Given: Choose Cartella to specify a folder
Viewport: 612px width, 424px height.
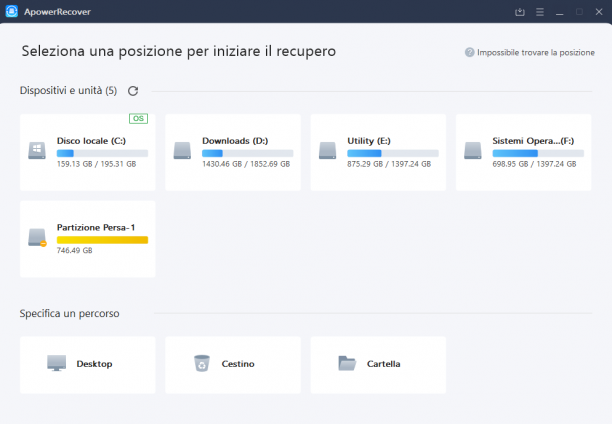Looking at the screenshot, I should pyautogui.click(x=378, y=365).
